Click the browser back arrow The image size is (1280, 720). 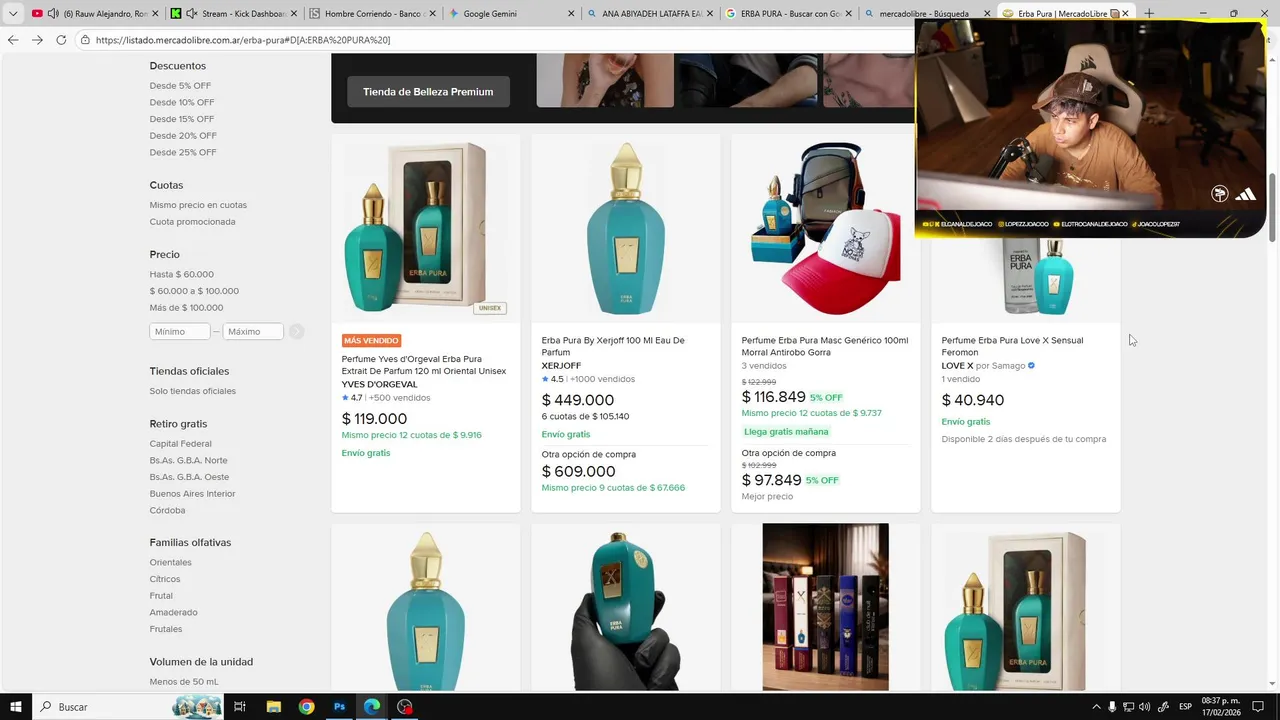pyautogui.click(x=13, y=40)
